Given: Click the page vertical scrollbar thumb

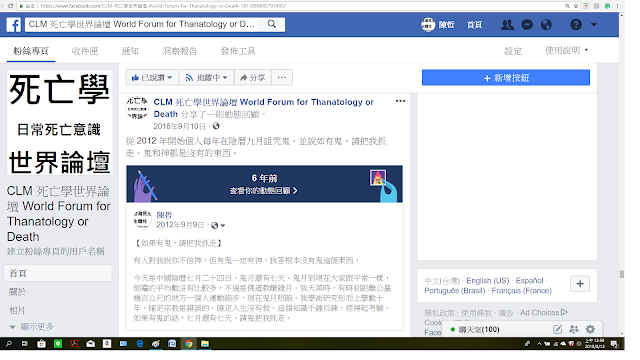Looking at the screenshot, I should [x=622, y=274].
